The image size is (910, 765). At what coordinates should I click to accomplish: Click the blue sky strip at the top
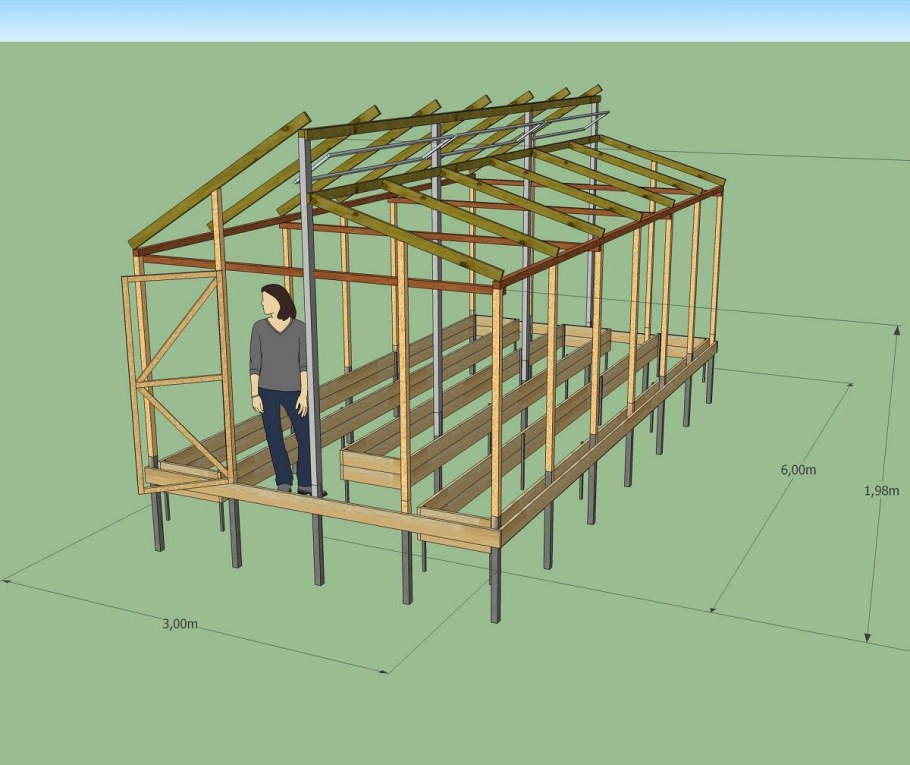[x=455, y=20]
